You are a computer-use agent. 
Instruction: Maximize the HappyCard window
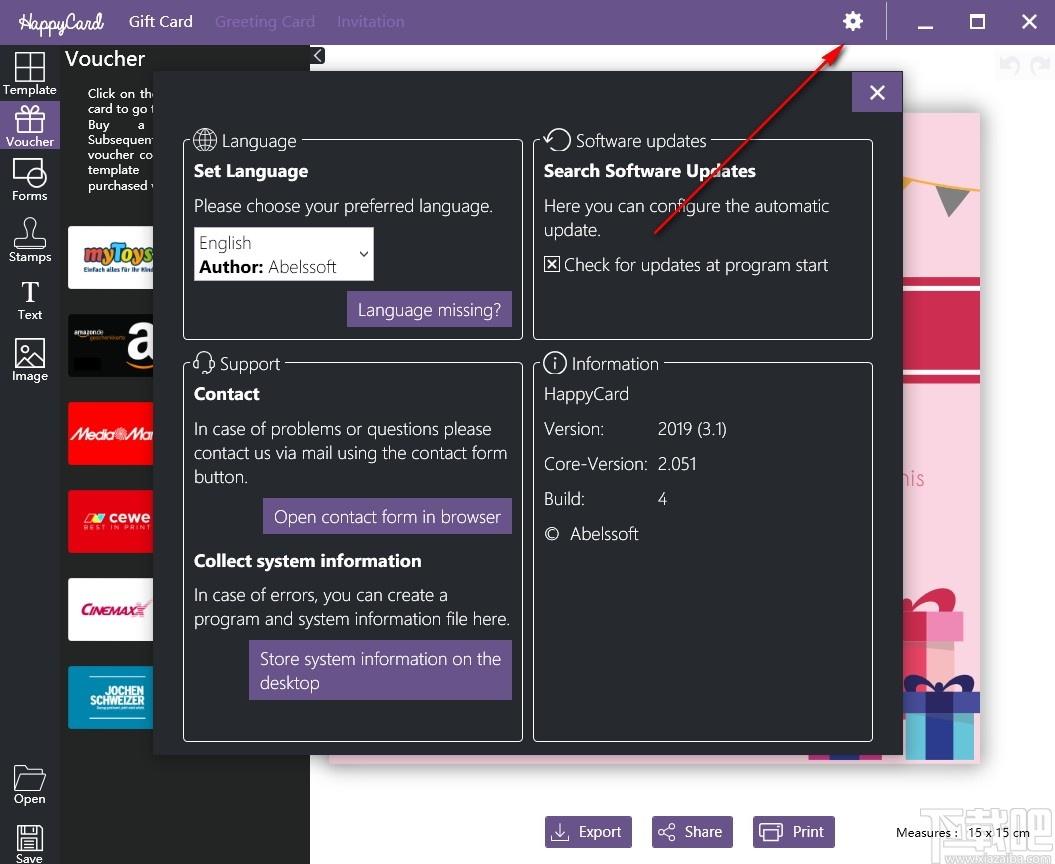coord(977,22)
